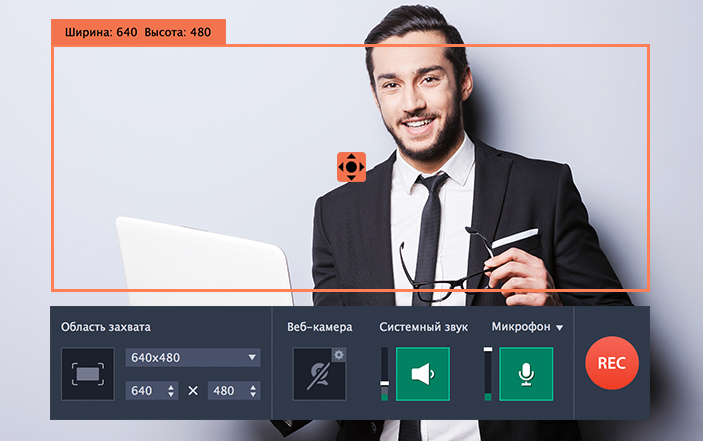
Task: Mute system sound with the green speaker button
Action: coord(422,374)
